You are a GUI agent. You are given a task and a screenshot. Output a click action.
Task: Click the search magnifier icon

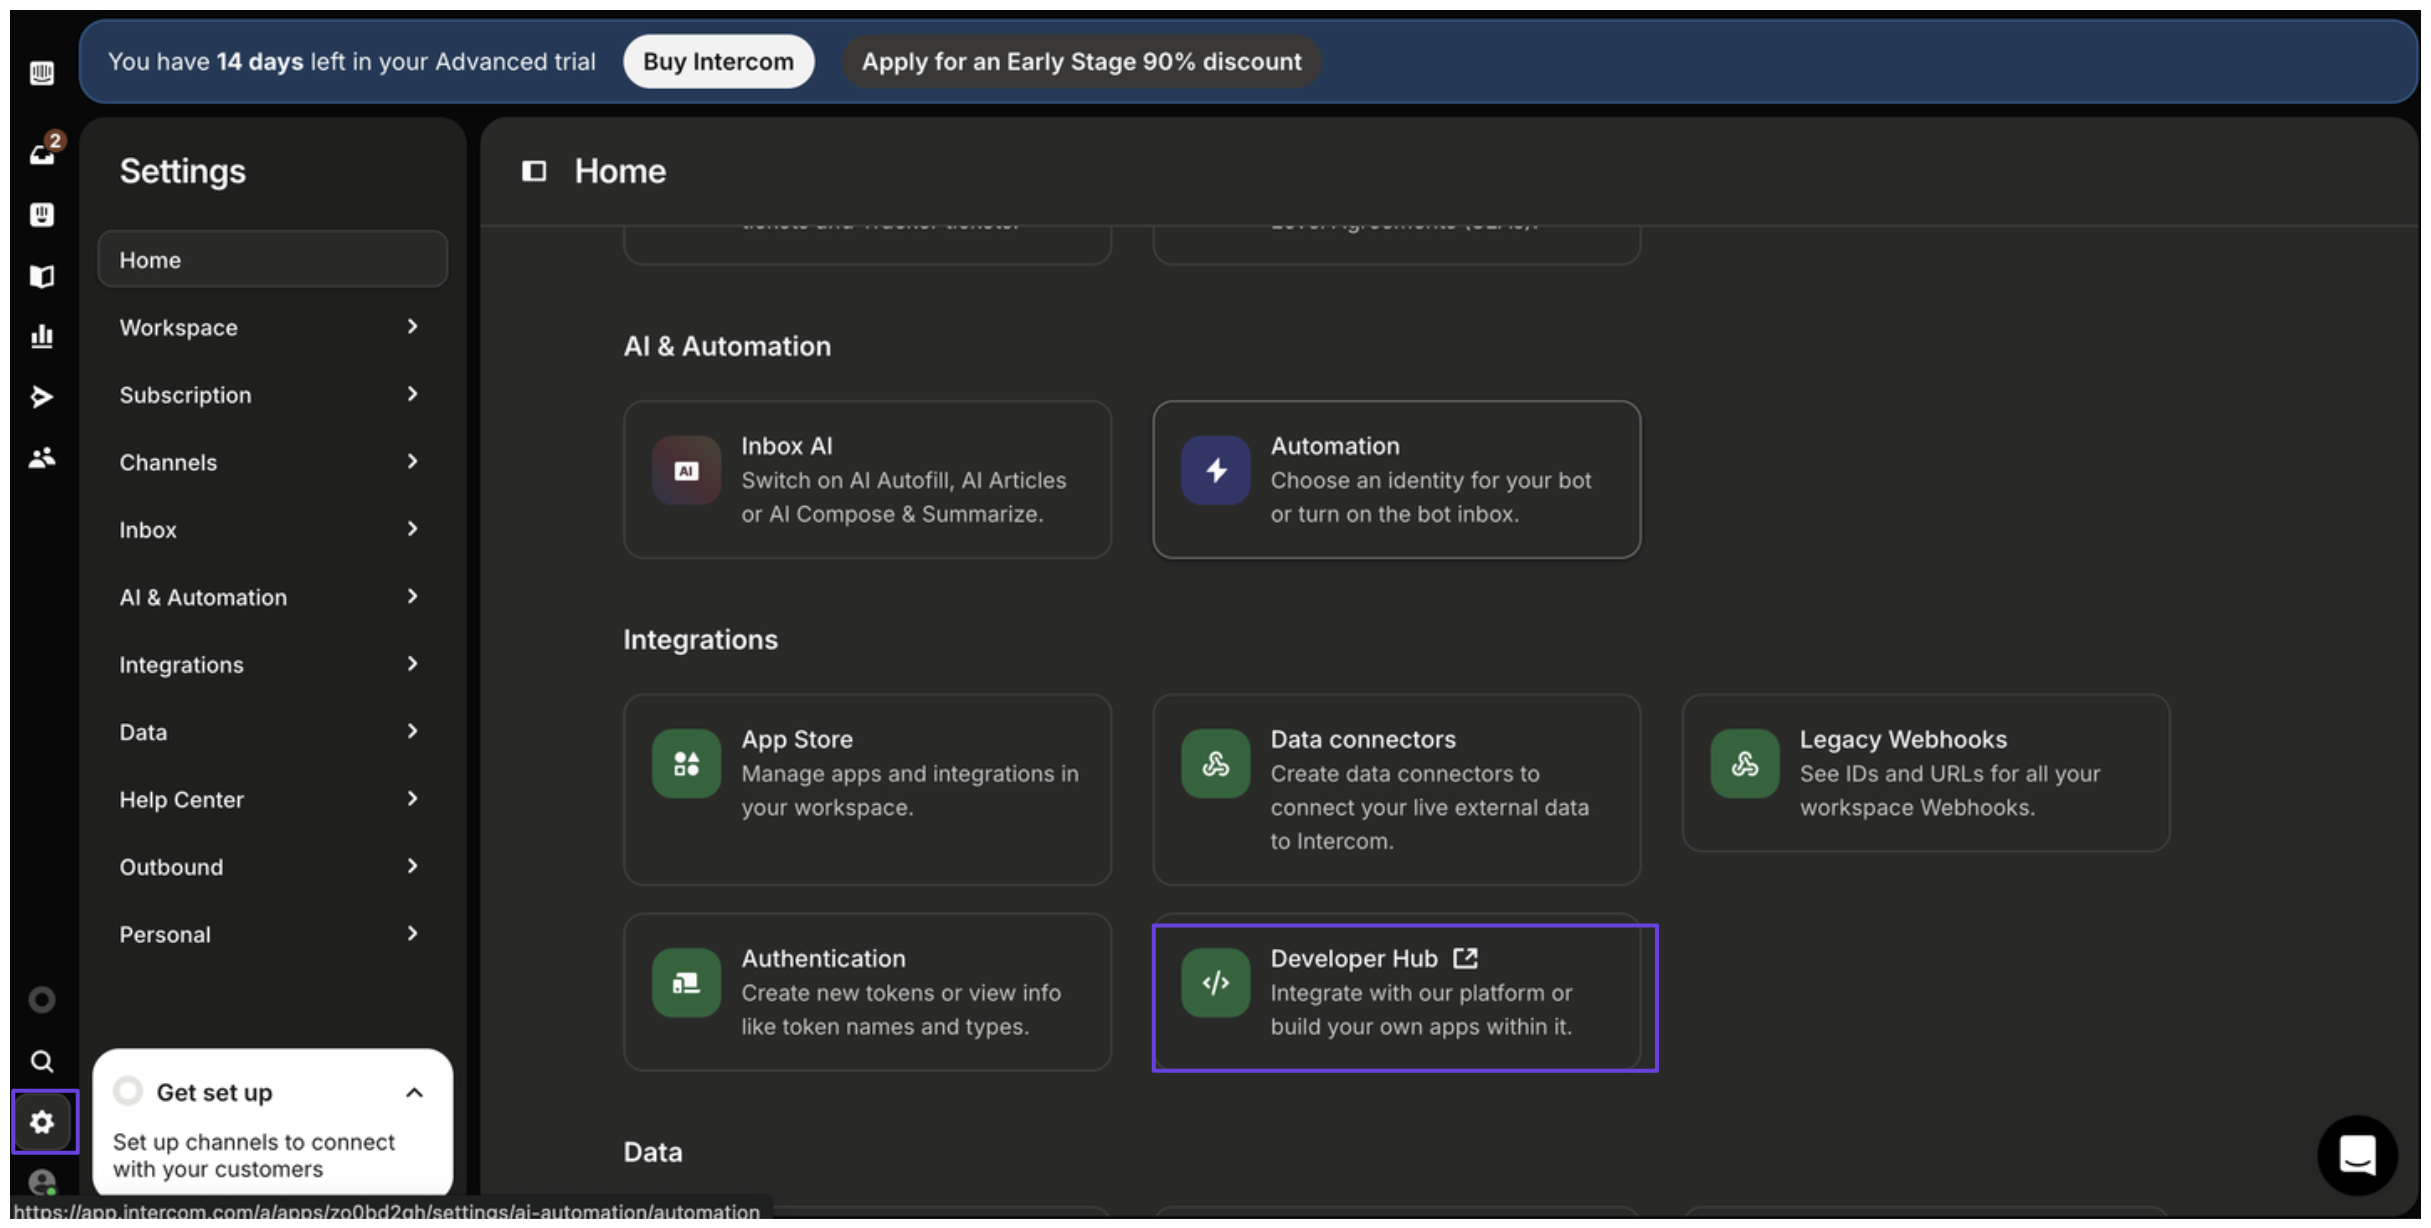click(42, 1061)
